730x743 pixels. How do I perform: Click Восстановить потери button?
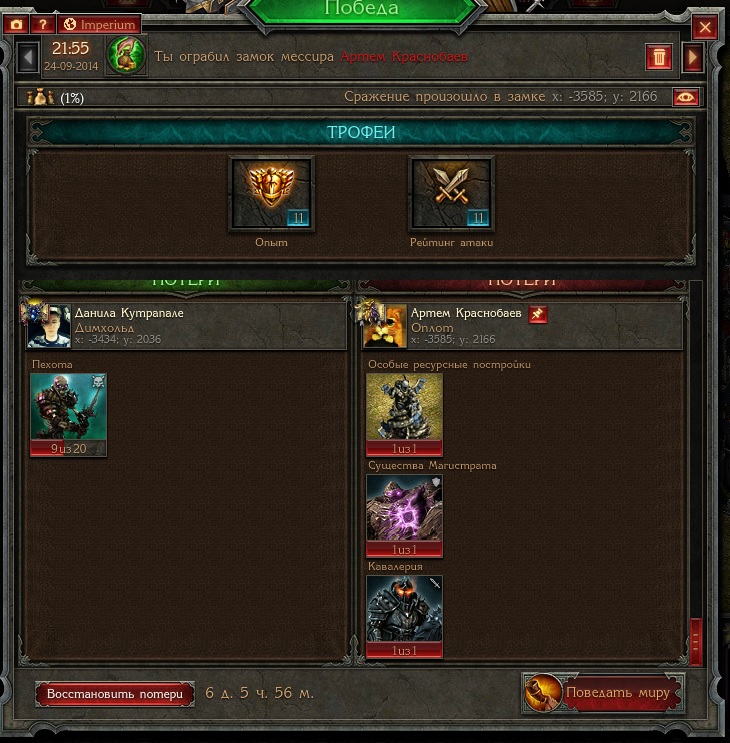pyautogui.click(x=115, y=694)
